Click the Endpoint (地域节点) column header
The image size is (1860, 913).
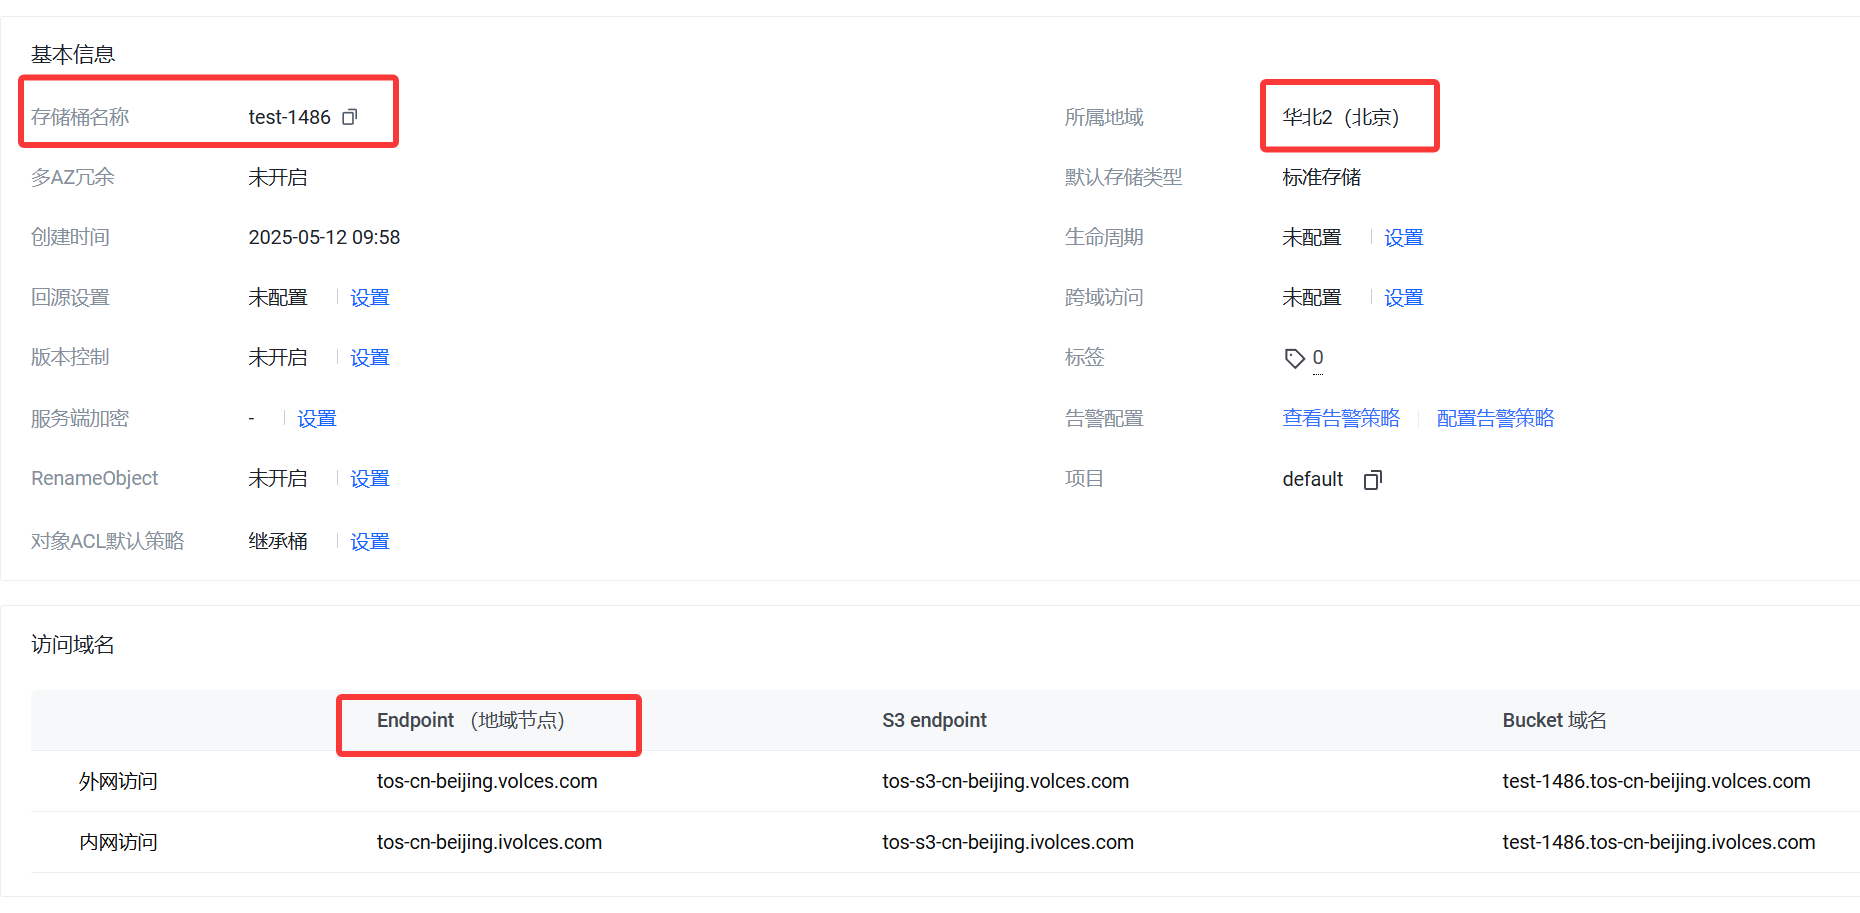[471, 721]
